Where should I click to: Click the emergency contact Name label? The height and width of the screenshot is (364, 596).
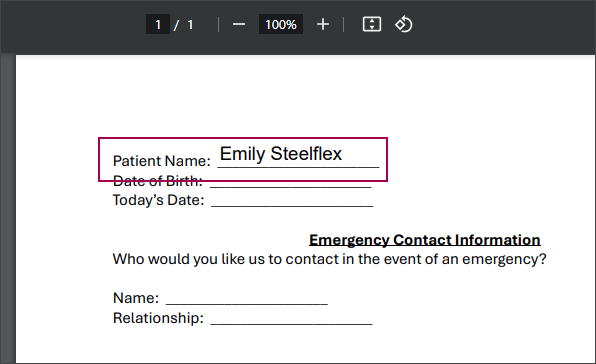(x=136, y=298)
